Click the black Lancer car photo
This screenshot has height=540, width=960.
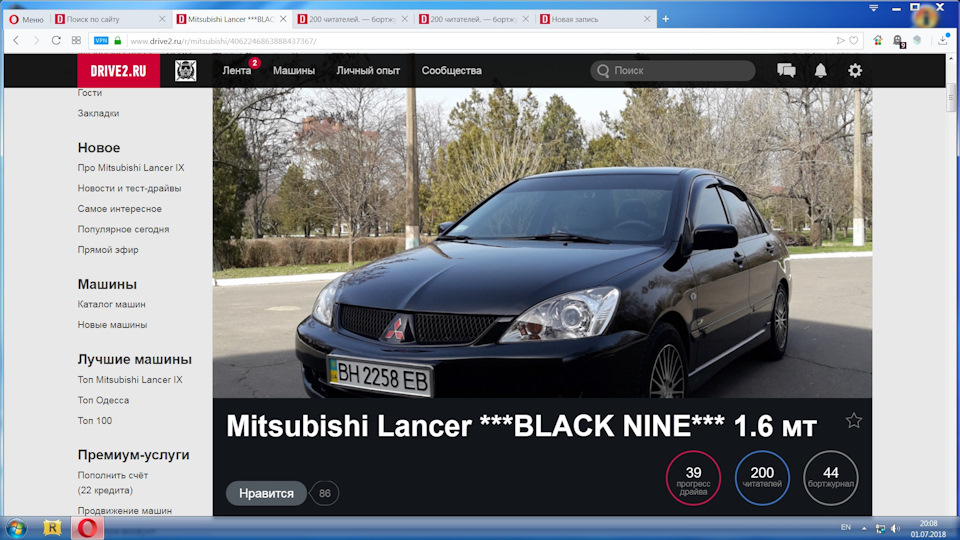(542, 243)
